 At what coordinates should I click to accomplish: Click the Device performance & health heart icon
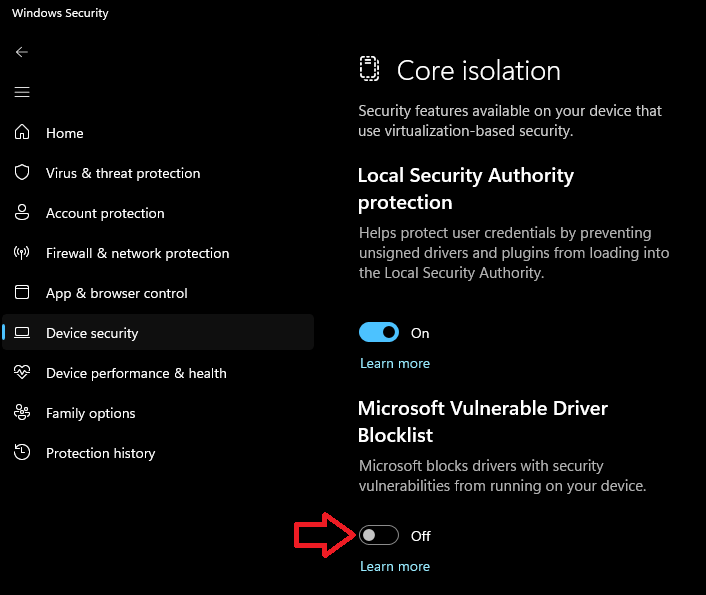pos(22,373)
